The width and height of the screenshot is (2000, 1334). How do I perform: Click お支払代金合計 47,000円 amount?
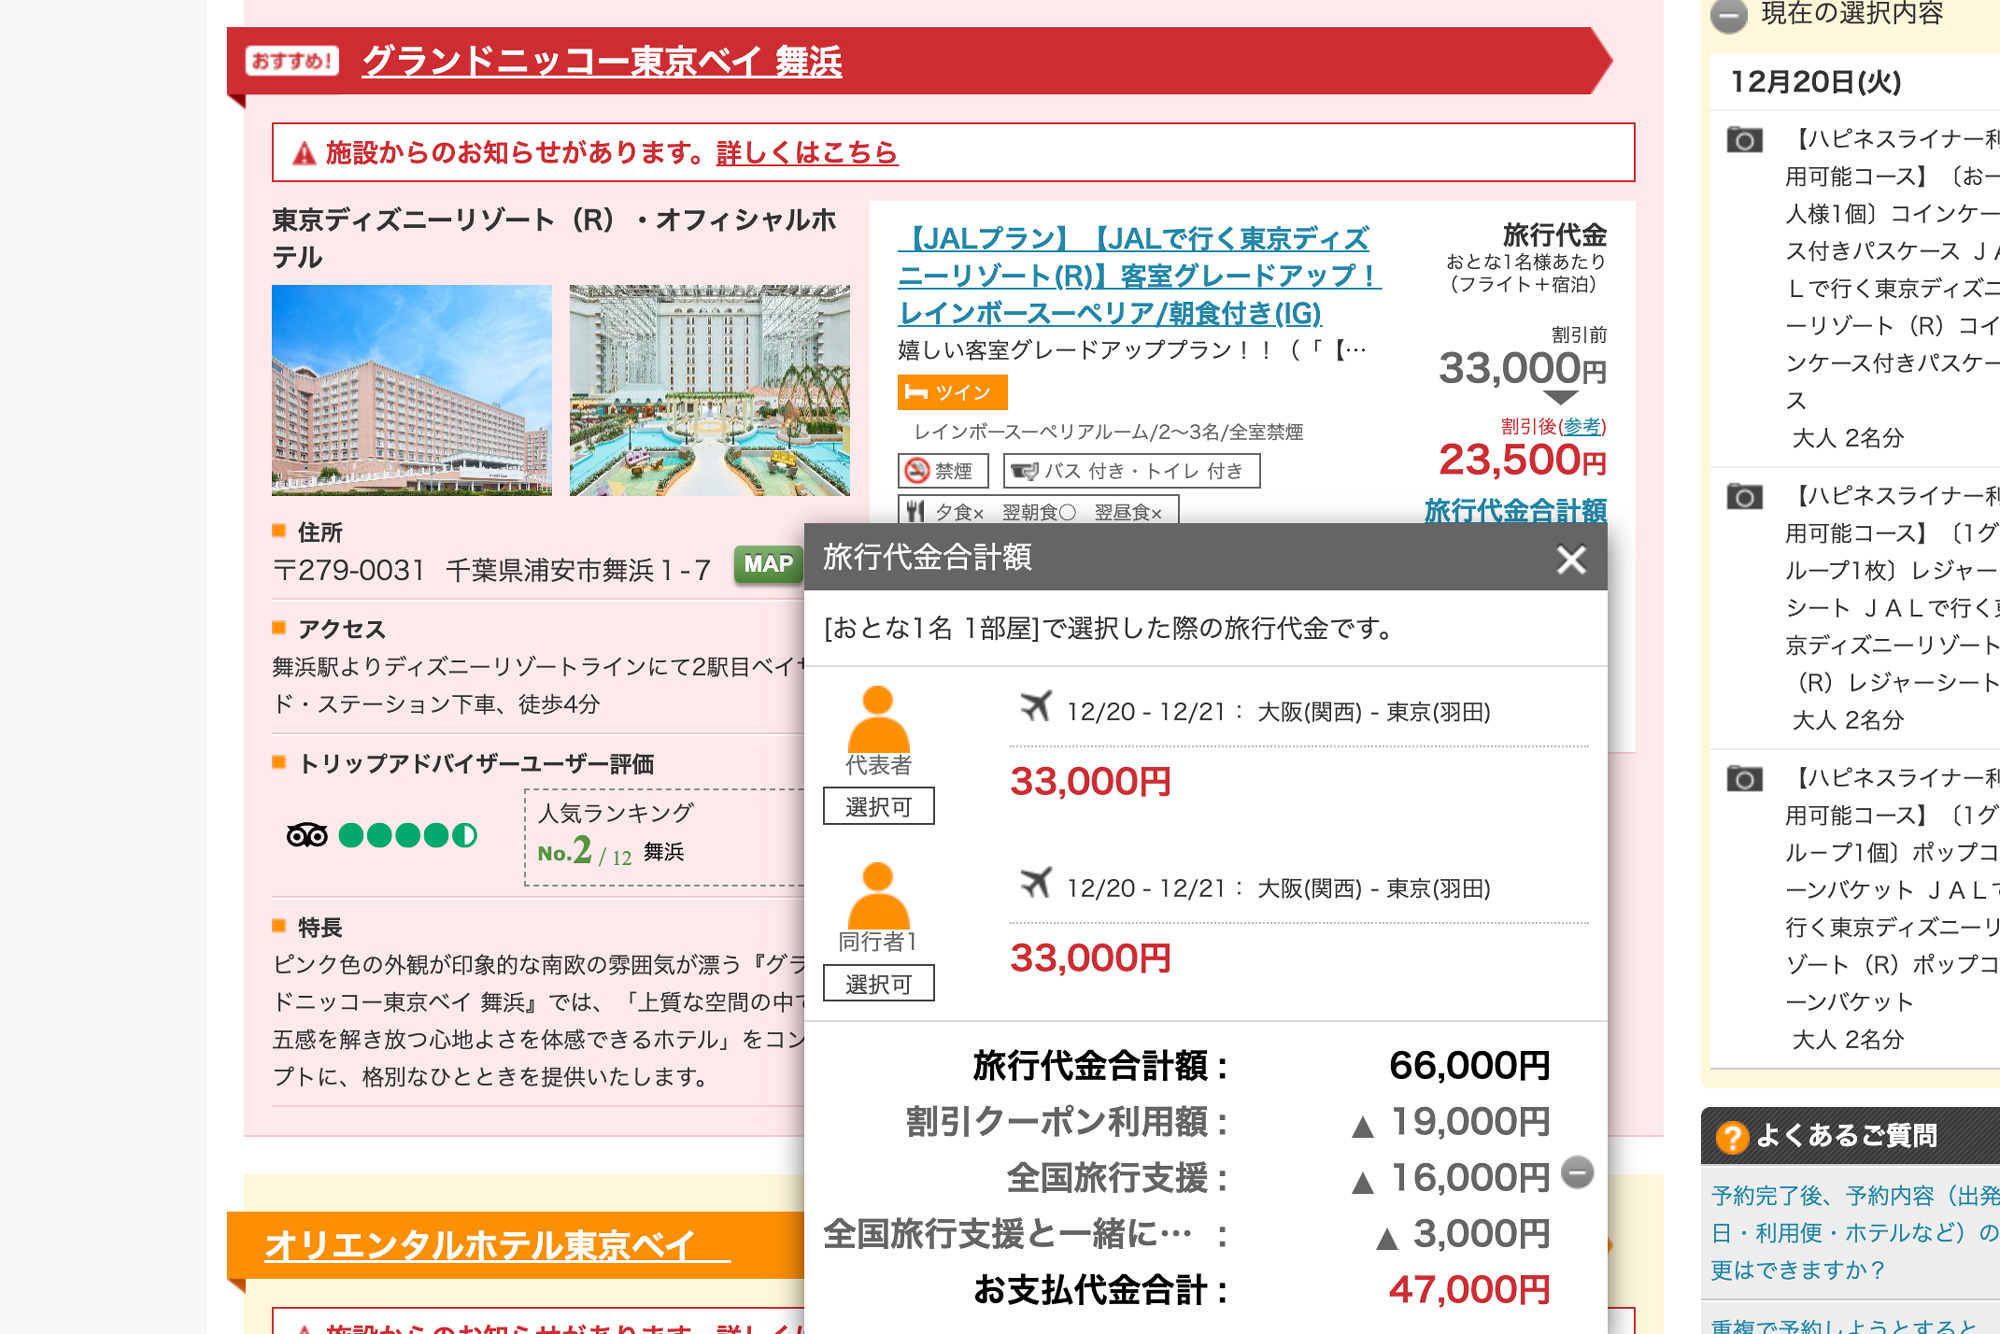point(1469,1290)
